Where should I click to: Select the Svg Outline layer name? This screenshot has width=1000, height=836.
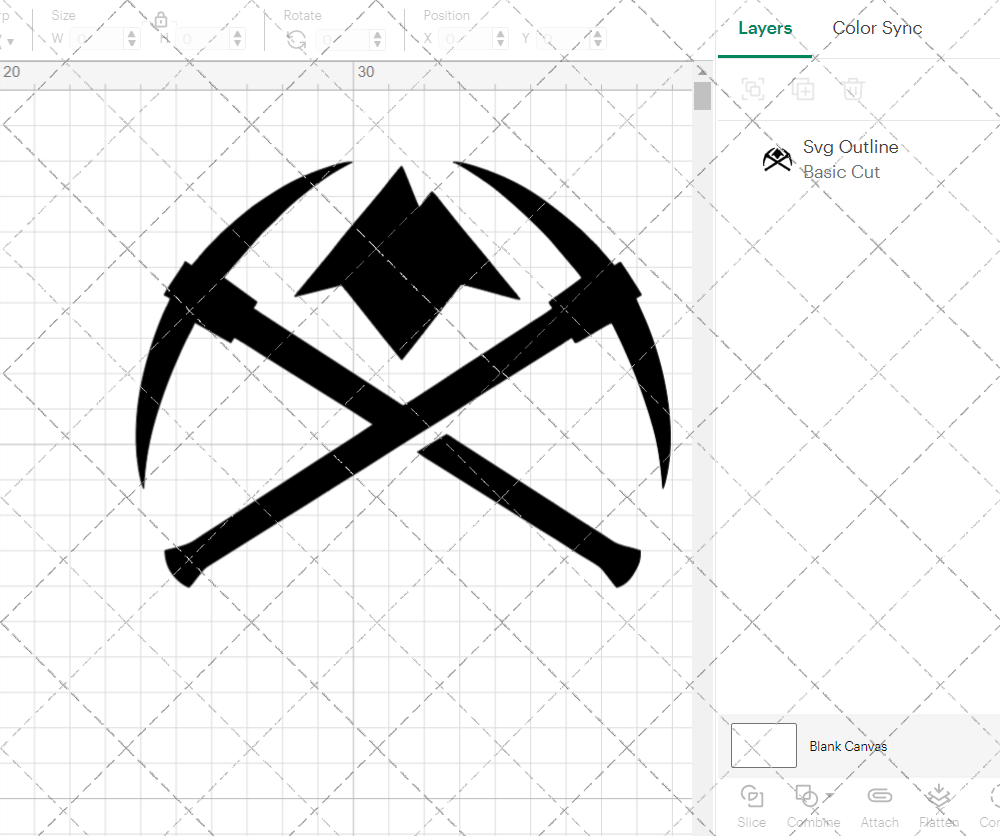point(850,147)
